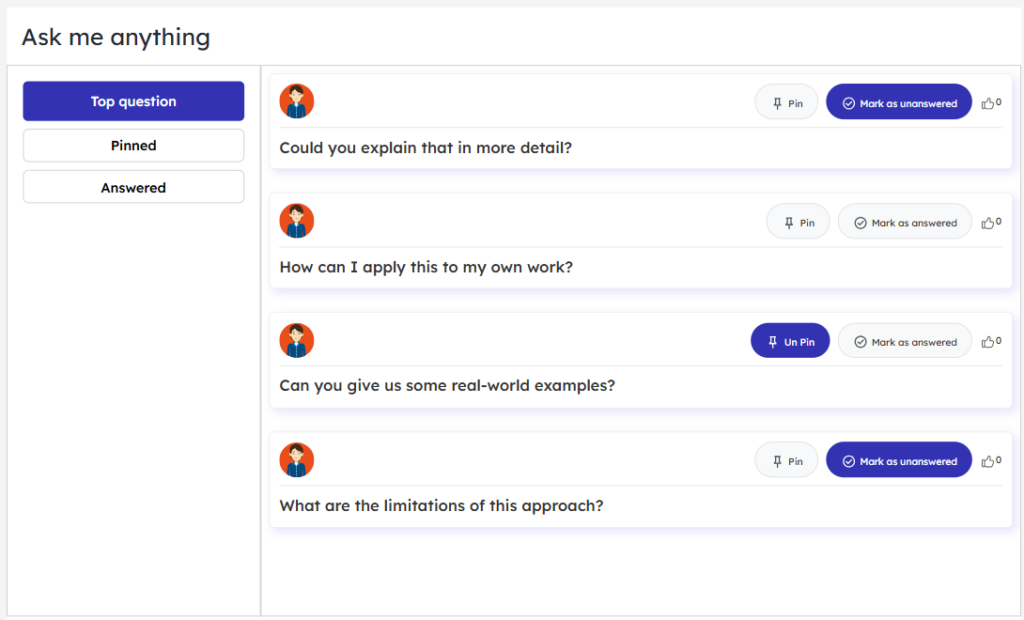Image resolution: width=1024 pixels, height=620 pixels.
Task: Click the avatar on the limitations question
Action: [x=296, y=459]
